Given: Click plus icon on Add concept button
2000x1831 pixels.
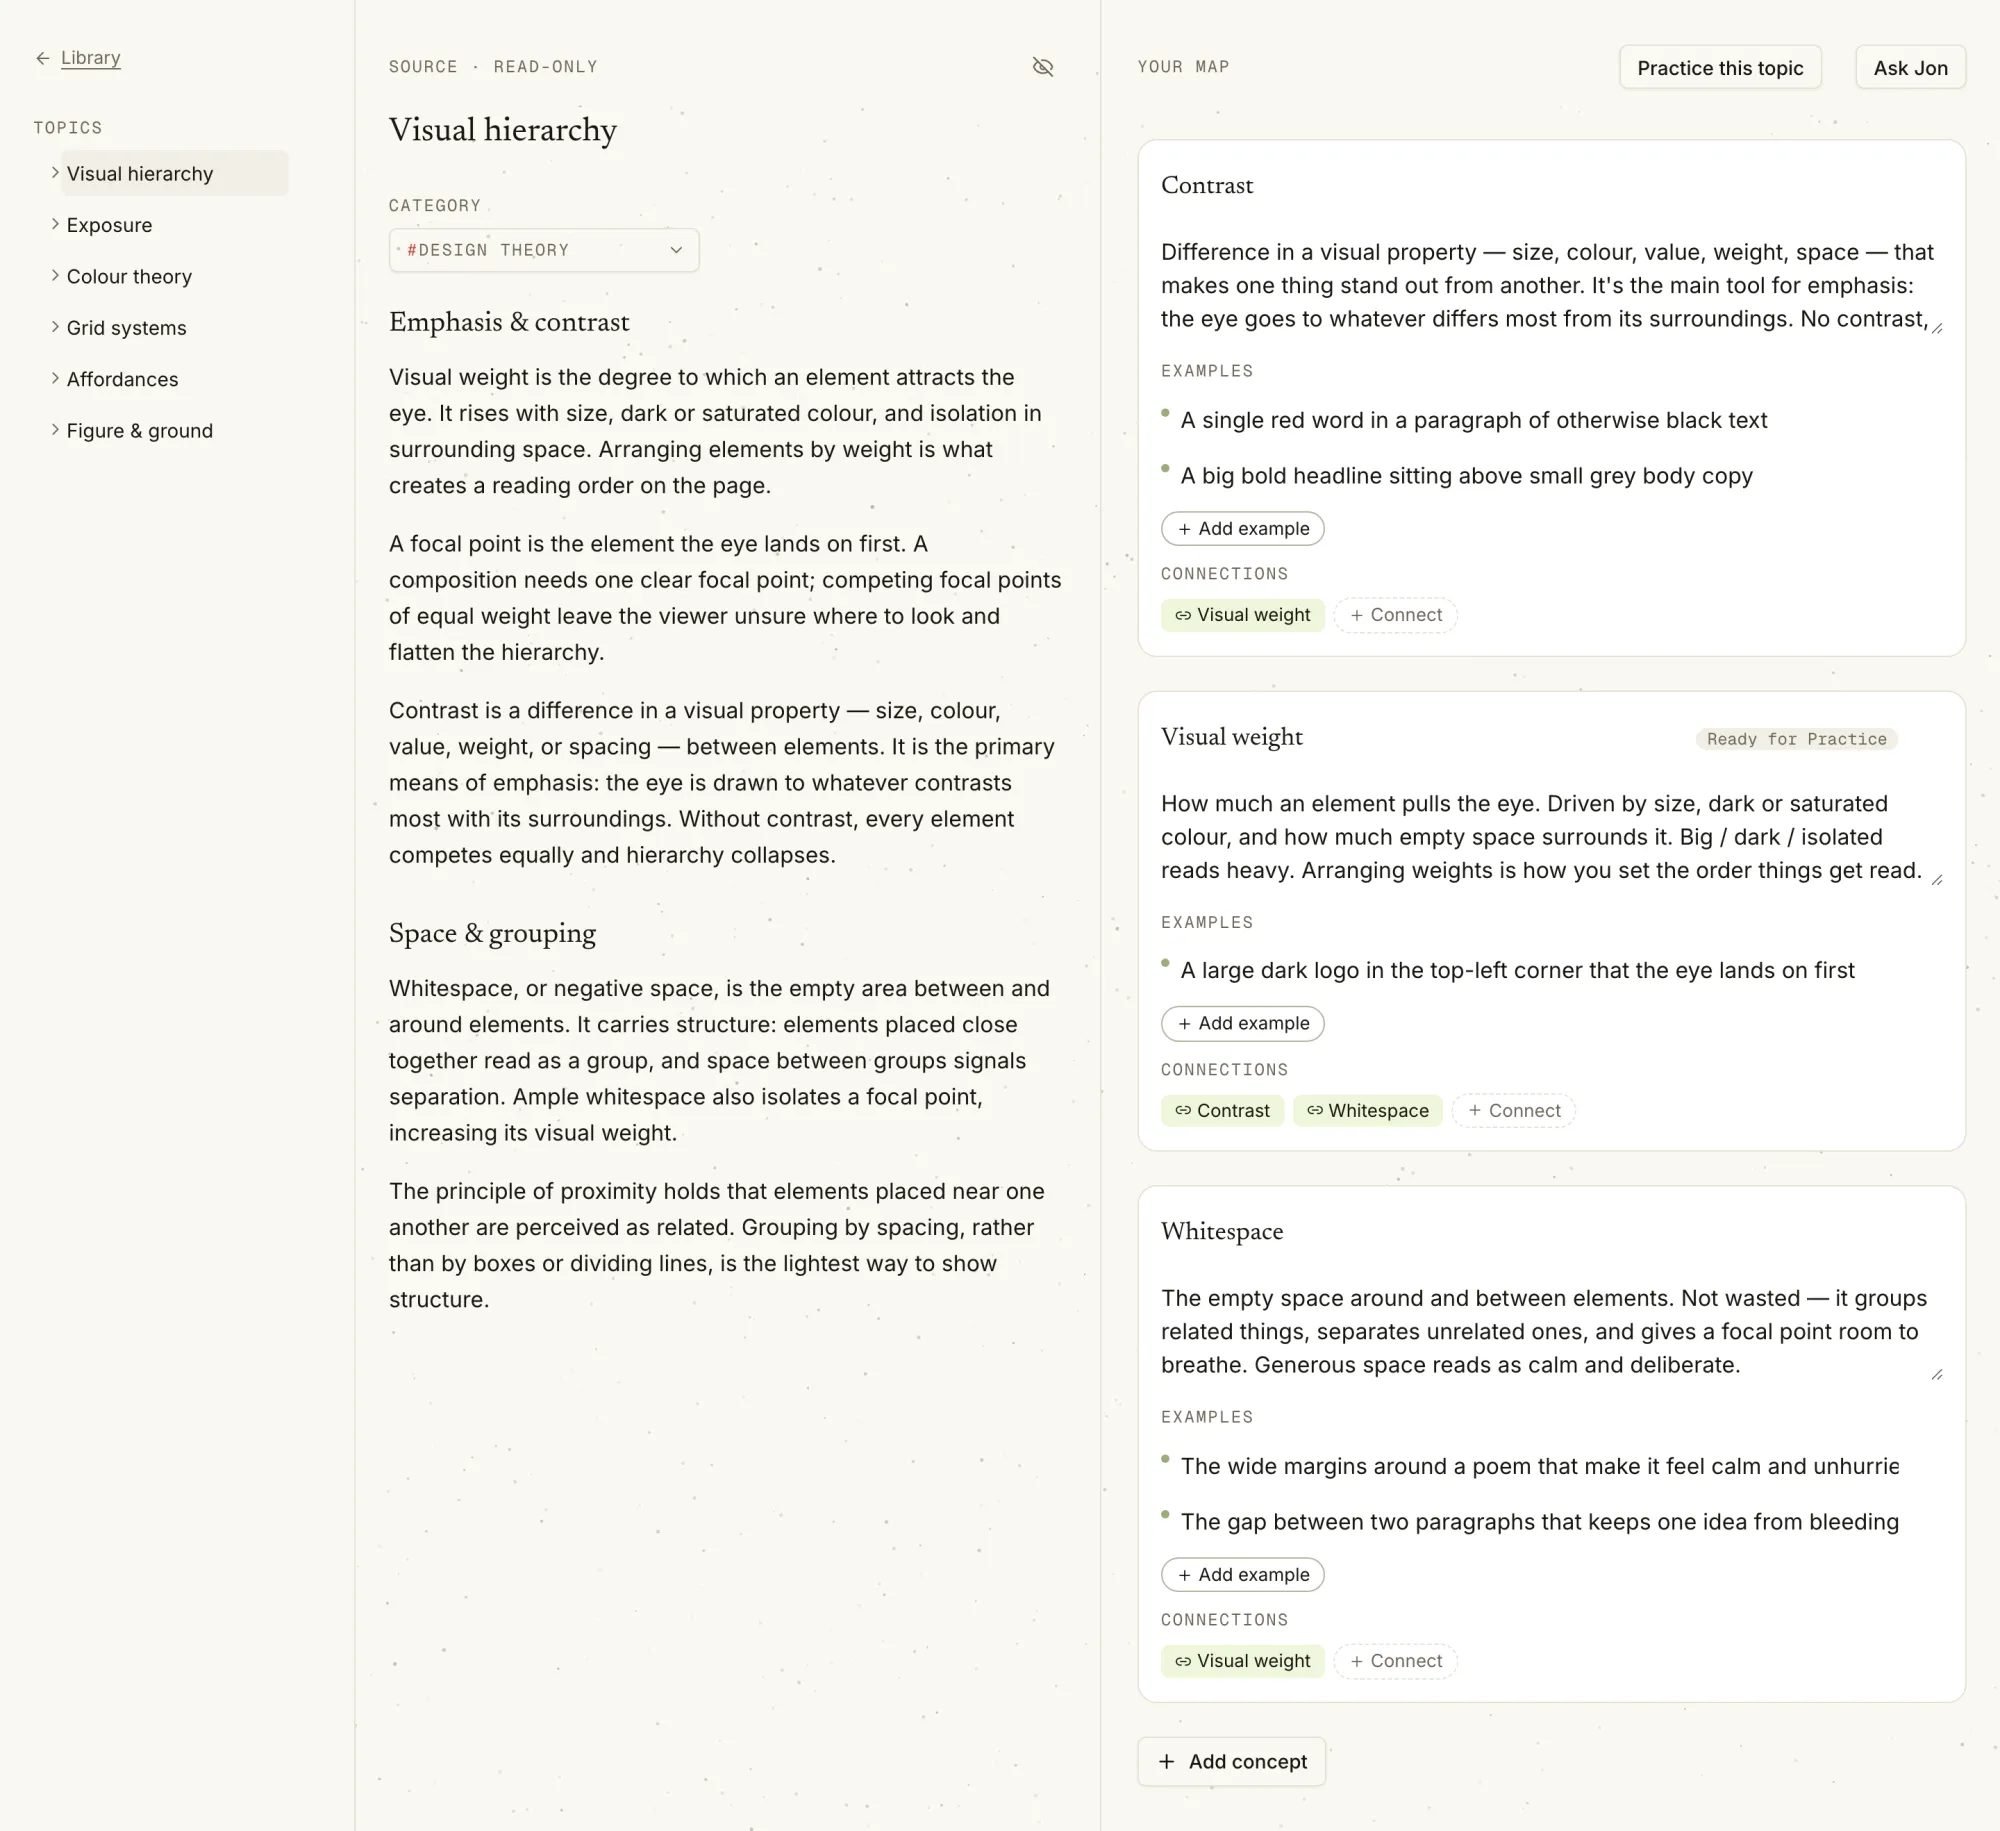Looking at the screenshot, I should 1166,1761.
